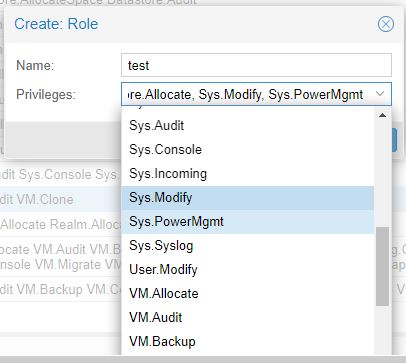Click the scrollbar track above the thumb

[x=382, y=173]
